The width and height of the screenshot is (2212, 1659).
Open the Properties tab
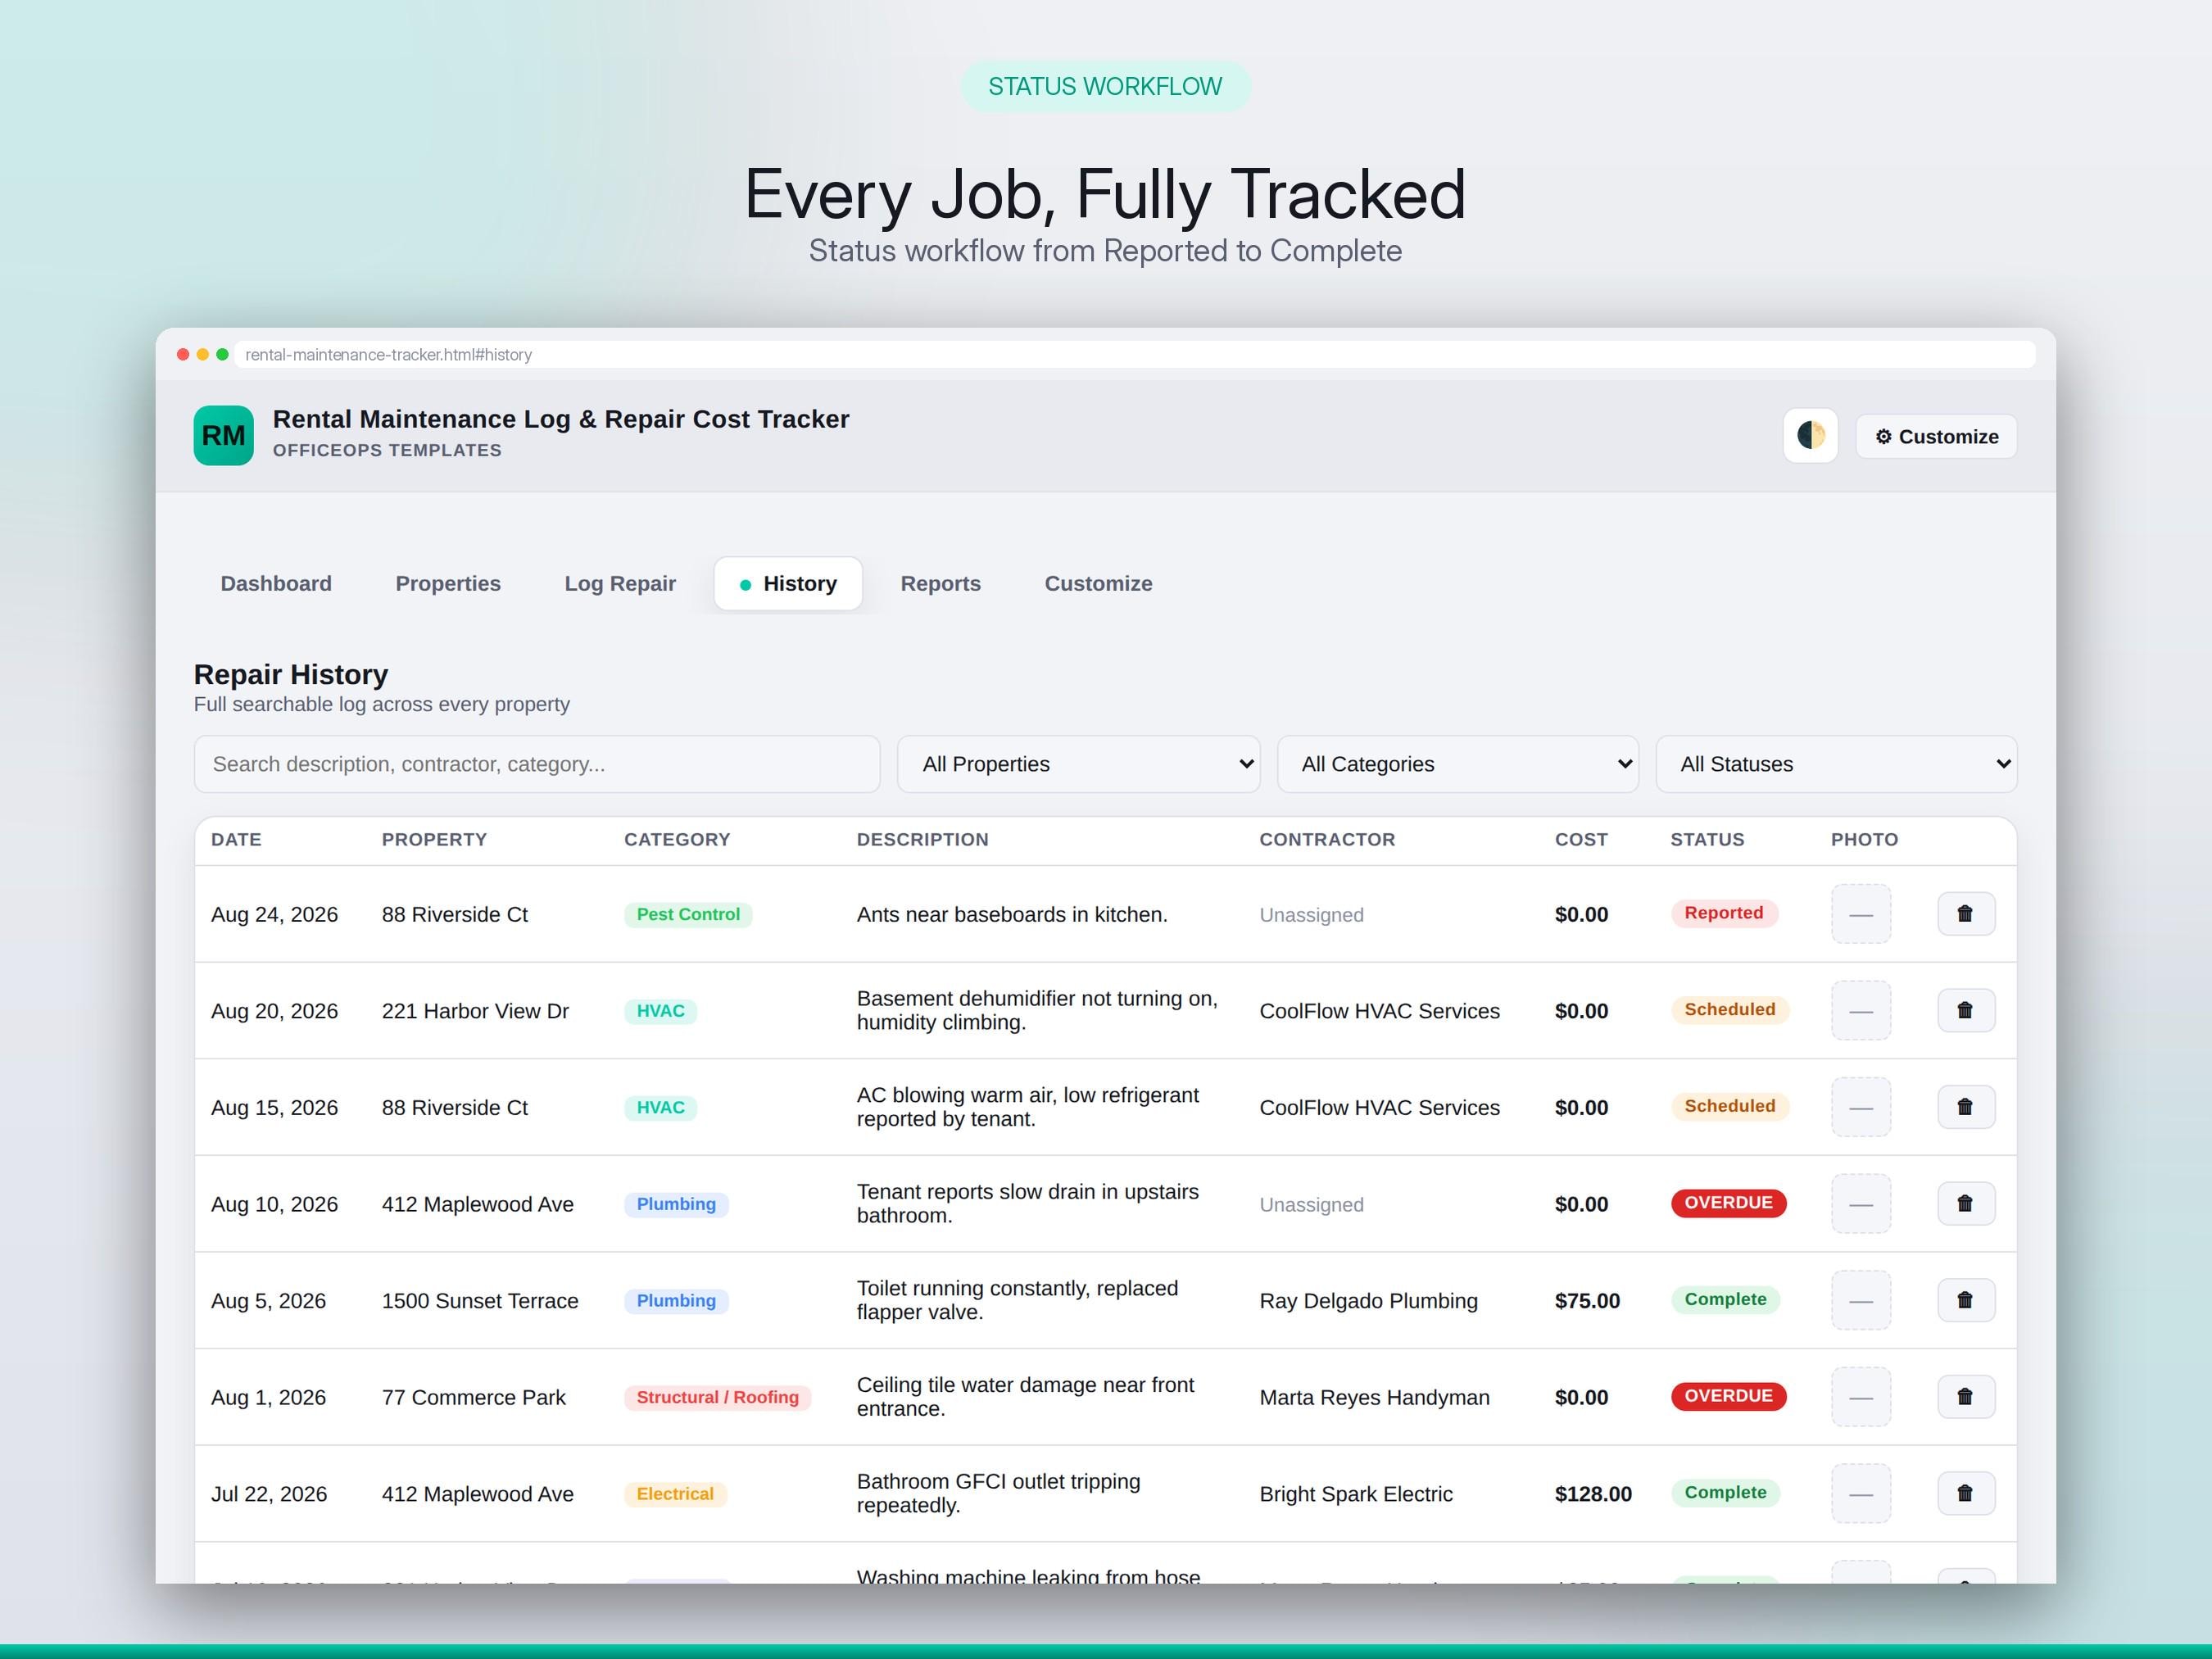(x=448, y=584)
